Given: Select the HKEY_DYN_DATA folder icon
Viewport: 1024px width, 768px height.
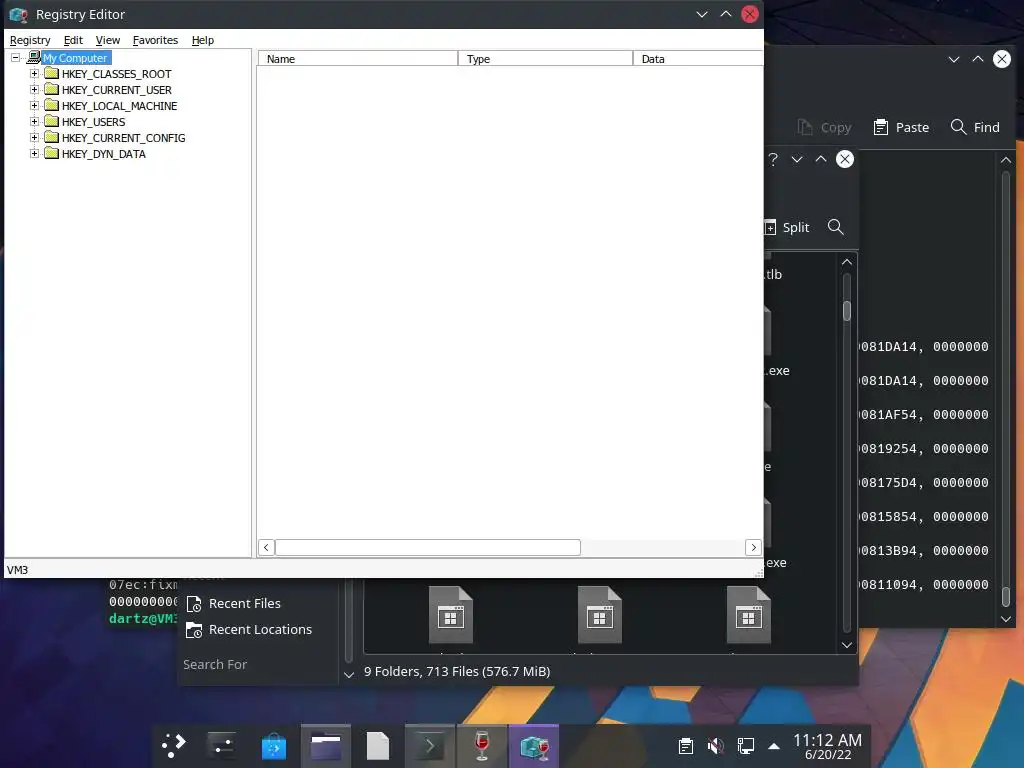Looking at the screenshot, I should tap(52, 153).
